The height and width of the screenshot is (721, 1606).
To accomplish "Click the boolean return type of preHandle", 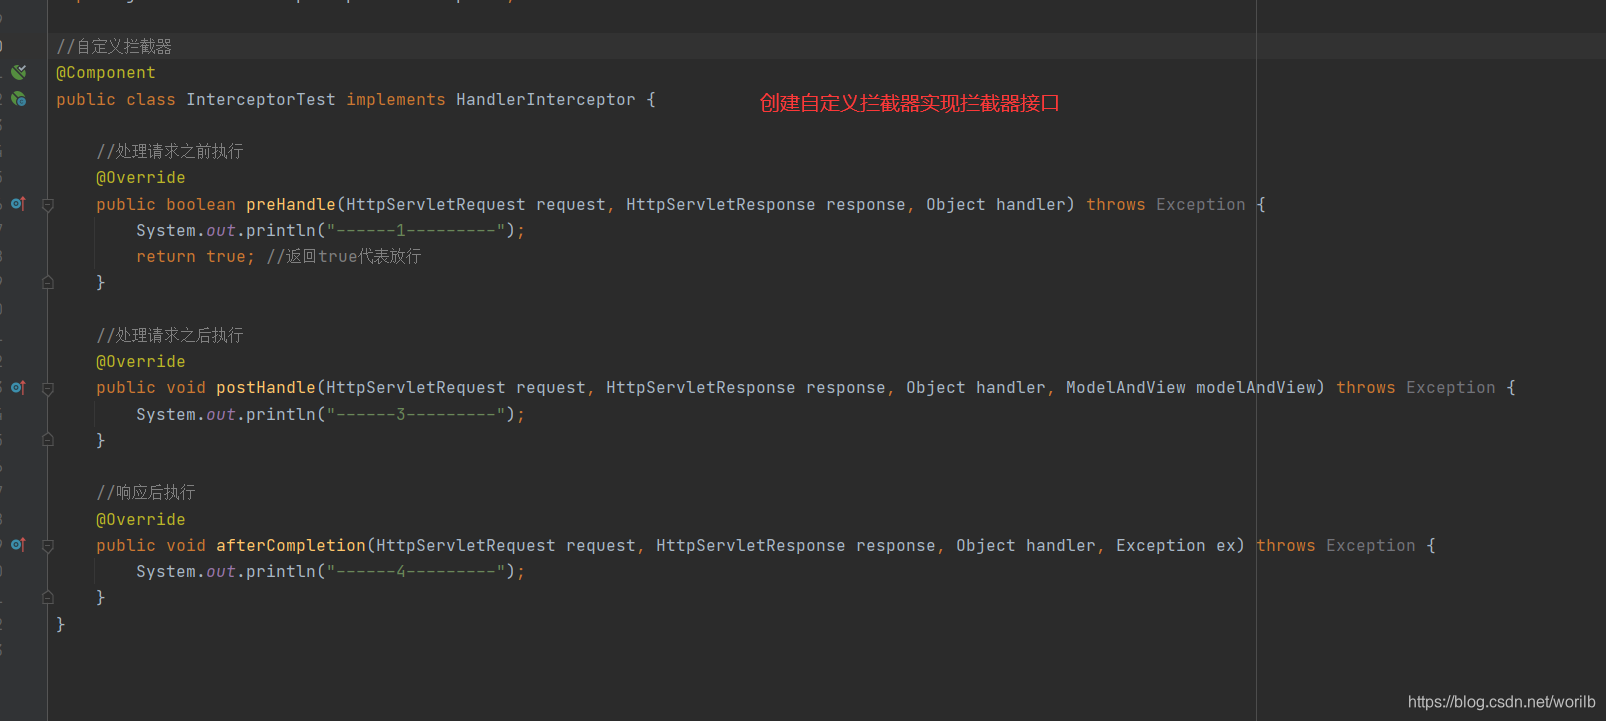I will pyautogui.click(x=201, y=205).
